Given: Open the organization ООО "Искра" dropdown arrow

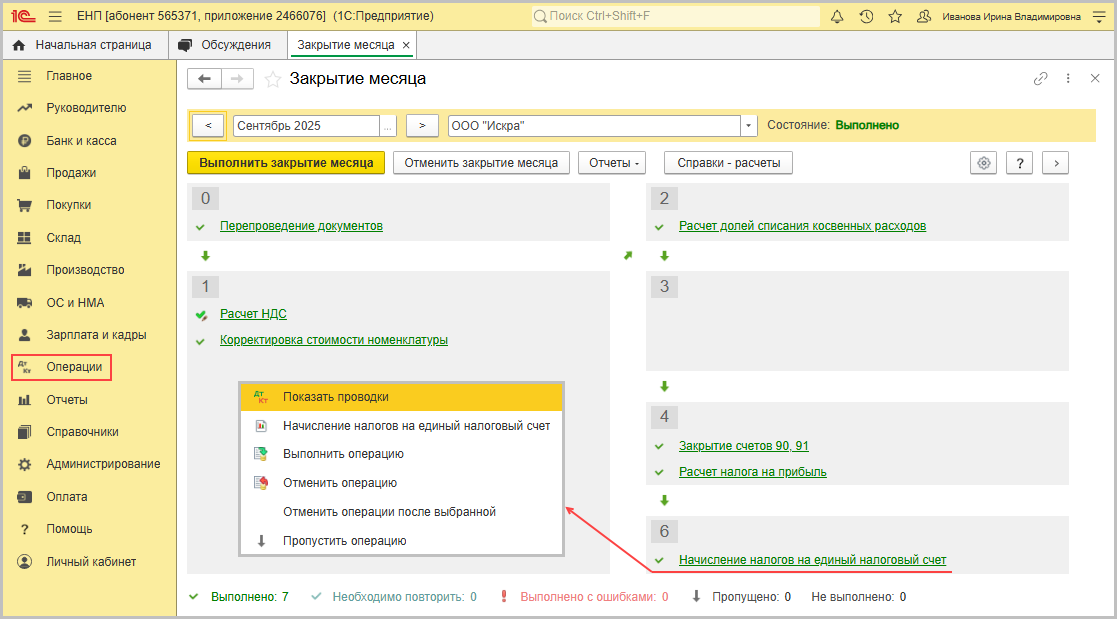Looking at the screenshot, I should (x=749, y=125).
